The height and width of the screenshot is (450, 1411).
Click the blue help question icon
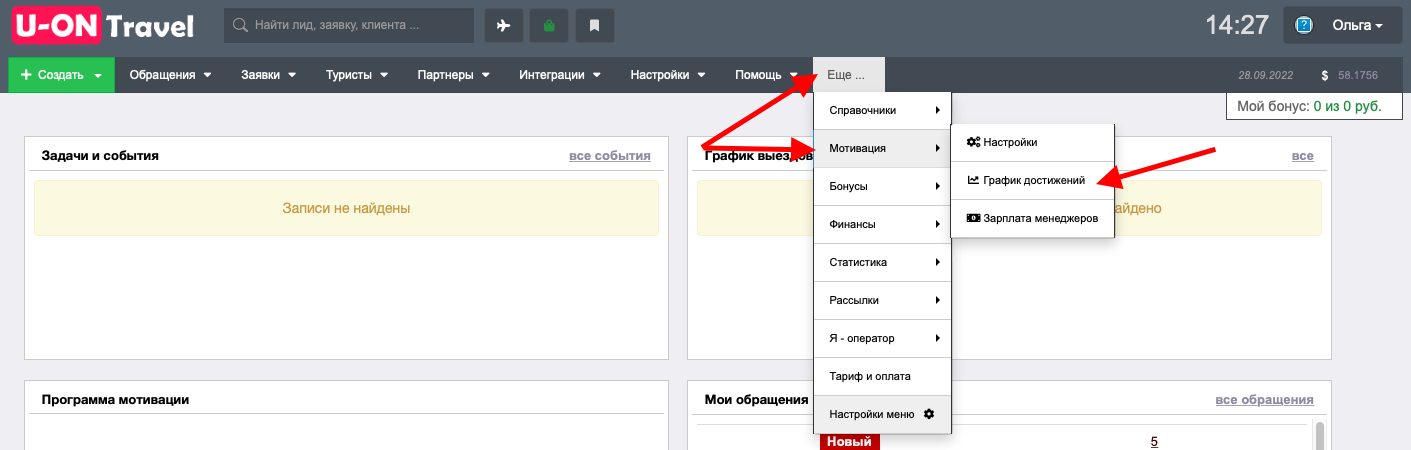(1304, 26)
